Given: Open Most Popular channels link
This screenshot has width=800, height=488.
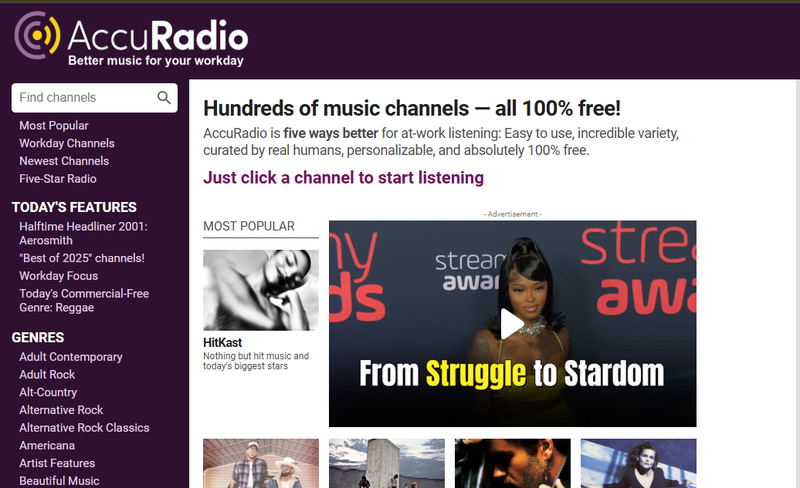Looking at the screenshot, I should click(x=54, y=126).
